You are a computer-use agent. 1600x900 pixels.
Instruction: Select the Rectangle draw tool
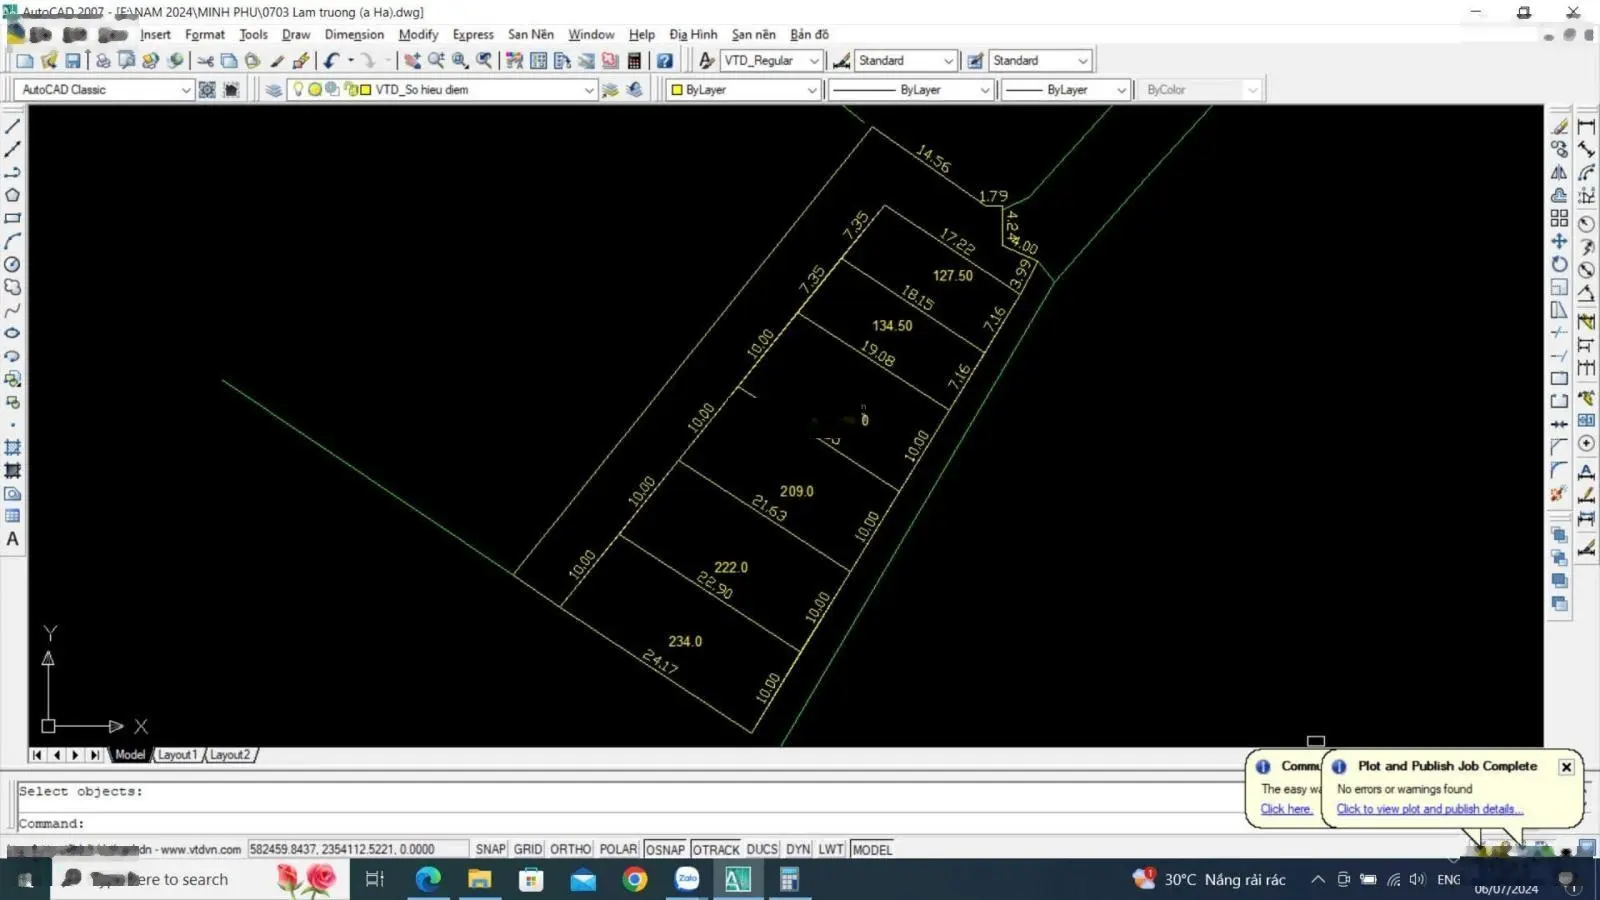click(x=13, y=218)
